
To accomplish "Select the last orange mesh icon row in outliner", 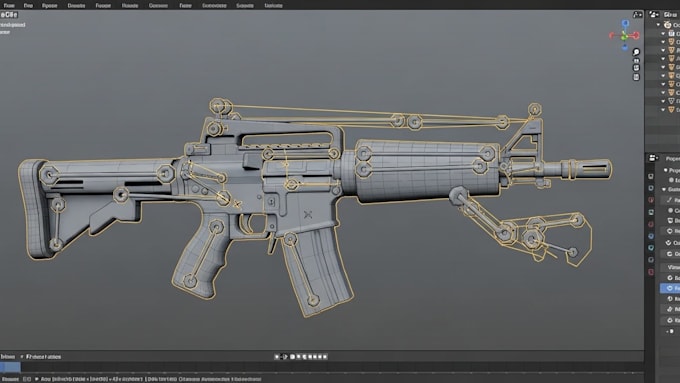I will click(671, 110).
